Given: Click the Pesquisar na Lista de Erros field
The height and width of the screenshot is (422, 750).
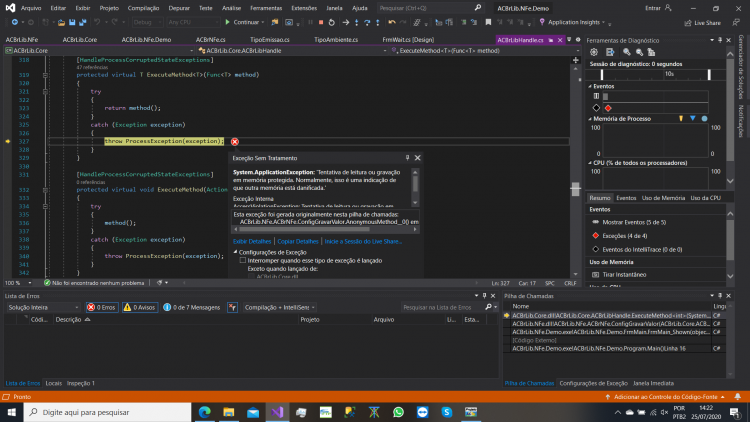Looking at the screenshot, I should [x=442, y=307].
